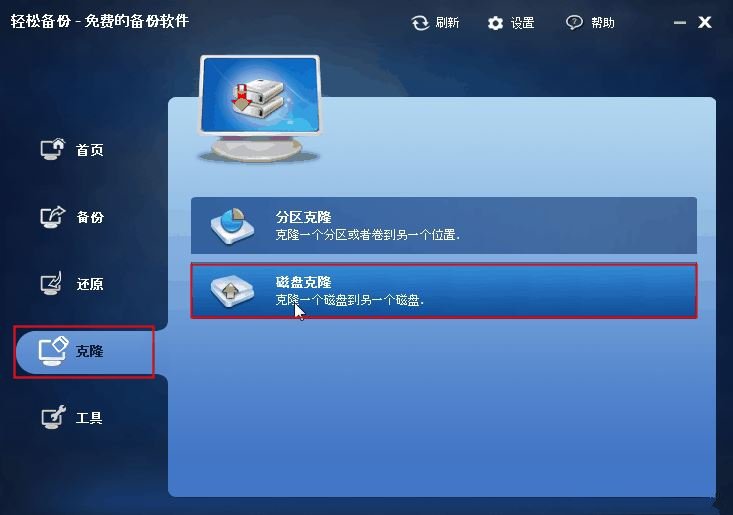The width and height of the screenshot is (733, 515).
Task: Minimize the 轻松备份 window
Action: click(680, 22)
